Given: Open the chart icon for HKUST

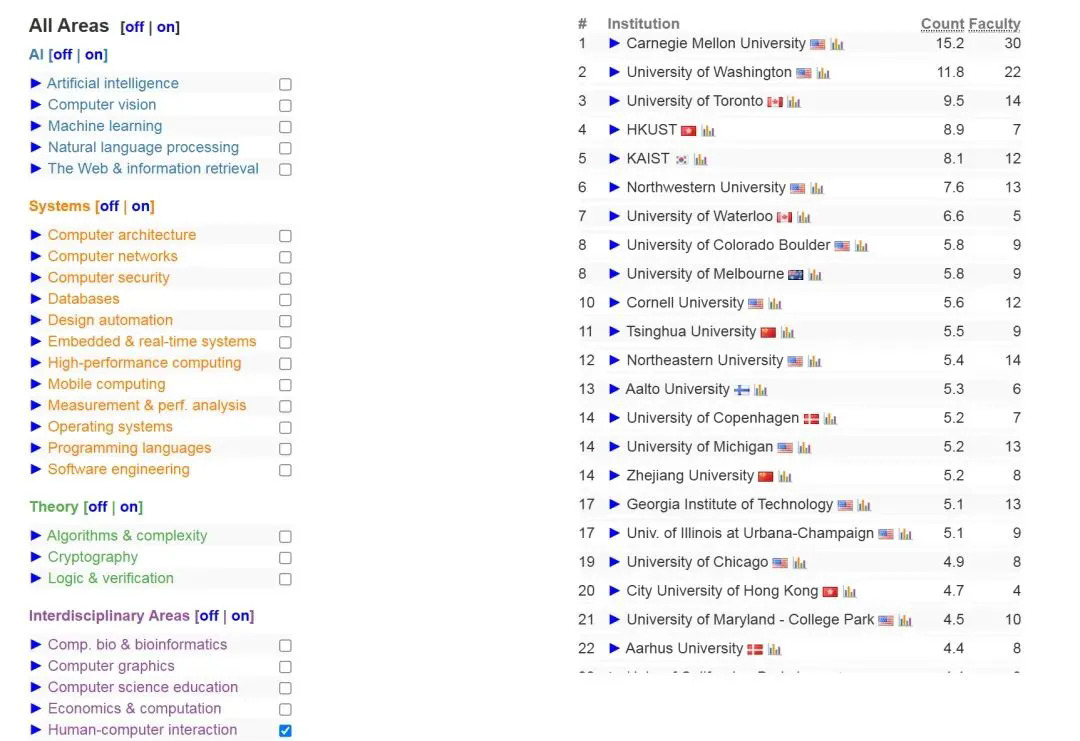Looking at the screenshot, I should [x=708, y=131].
